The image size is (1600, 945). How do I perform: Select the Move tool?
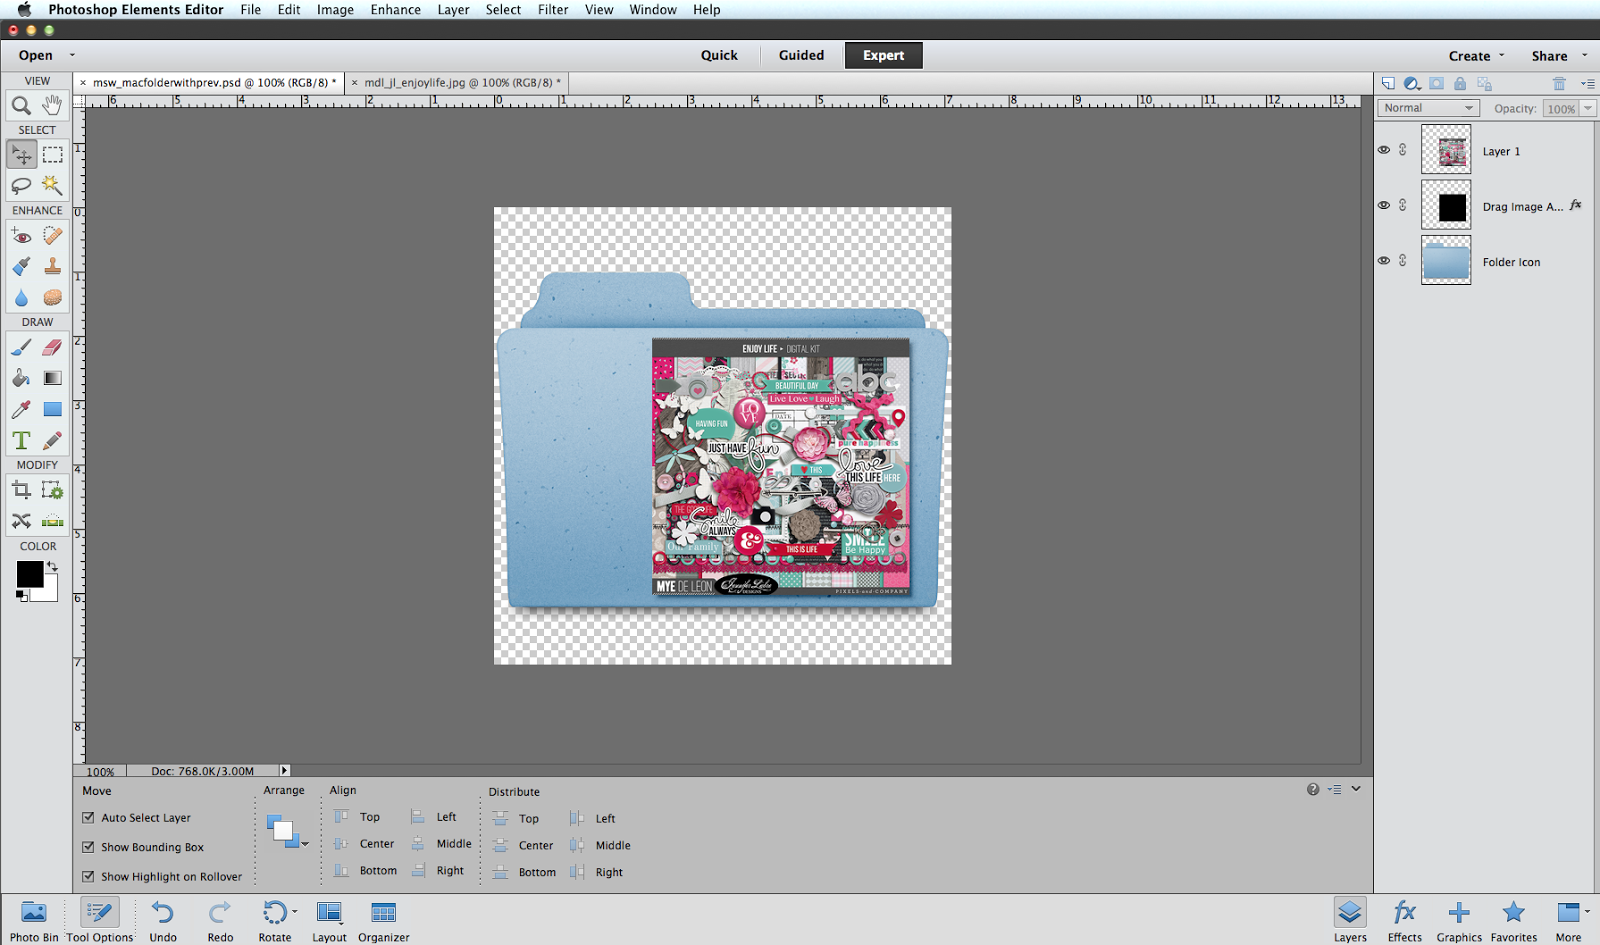tap(21, 155)
